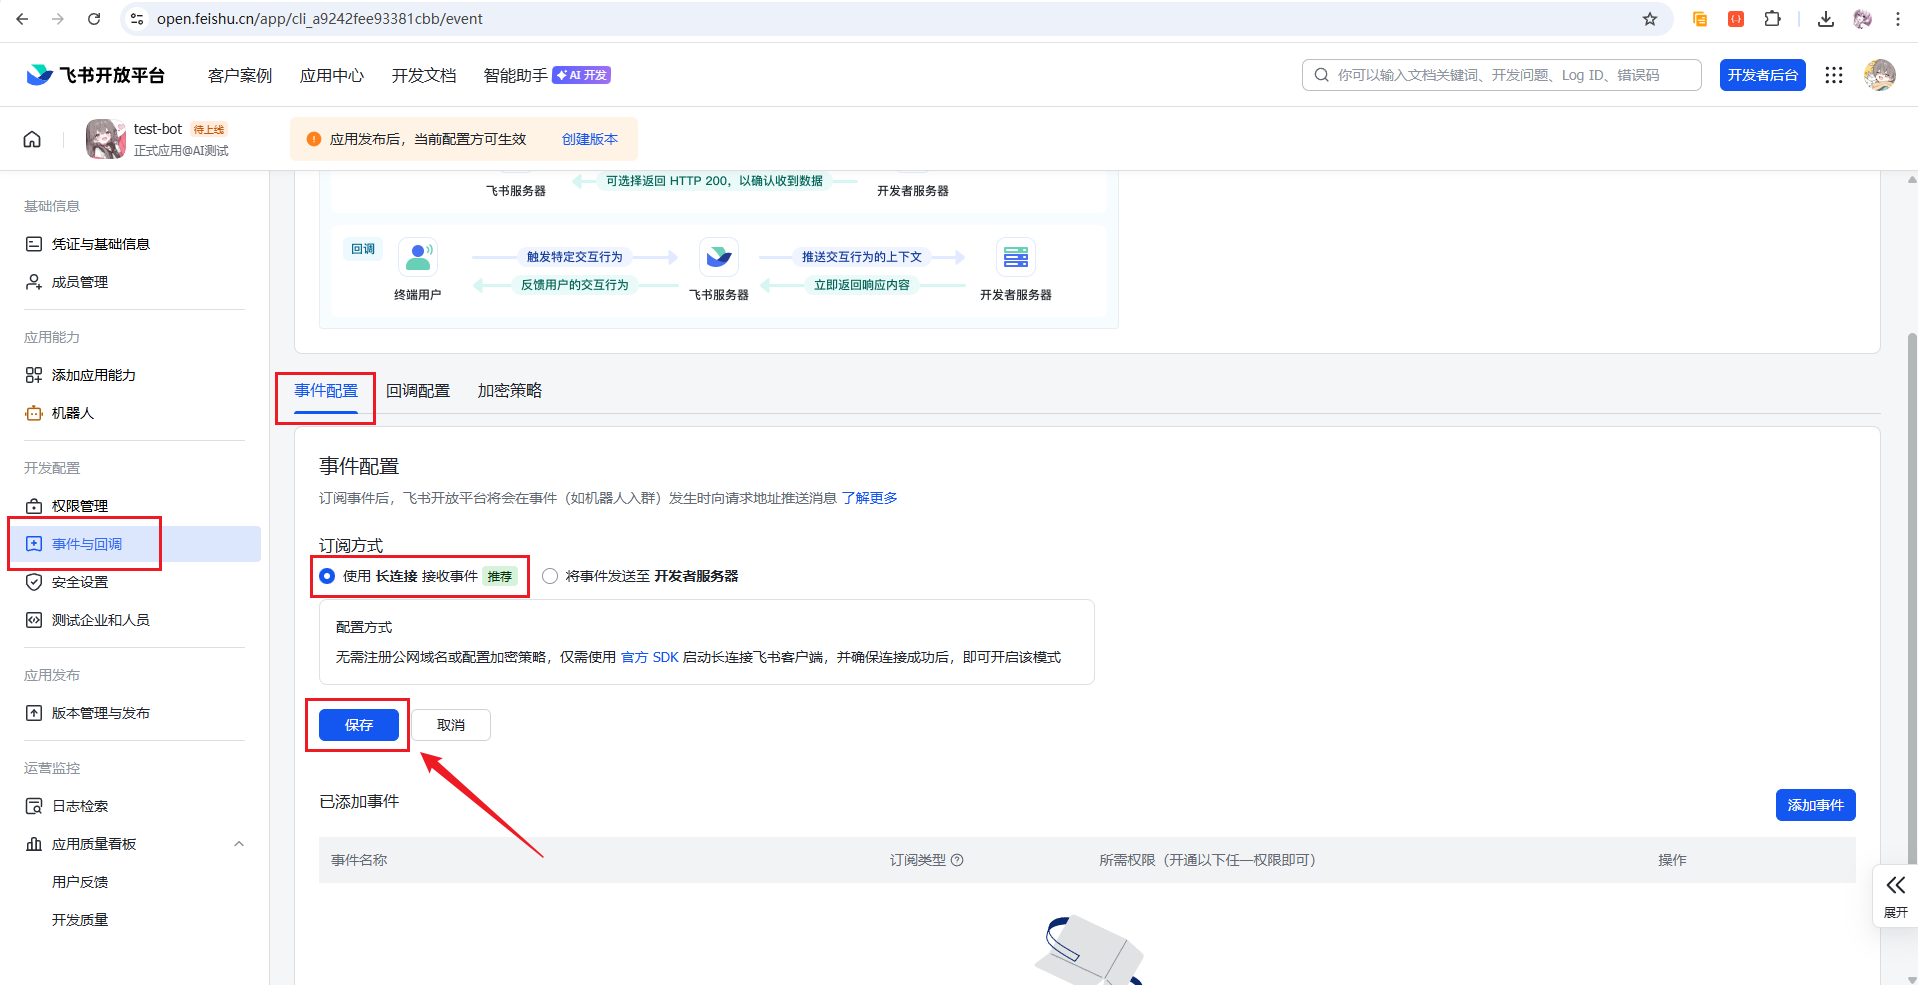Switch to the 回调配置 tab
This screenshot has width=1918, height=985.
[418, 391]
